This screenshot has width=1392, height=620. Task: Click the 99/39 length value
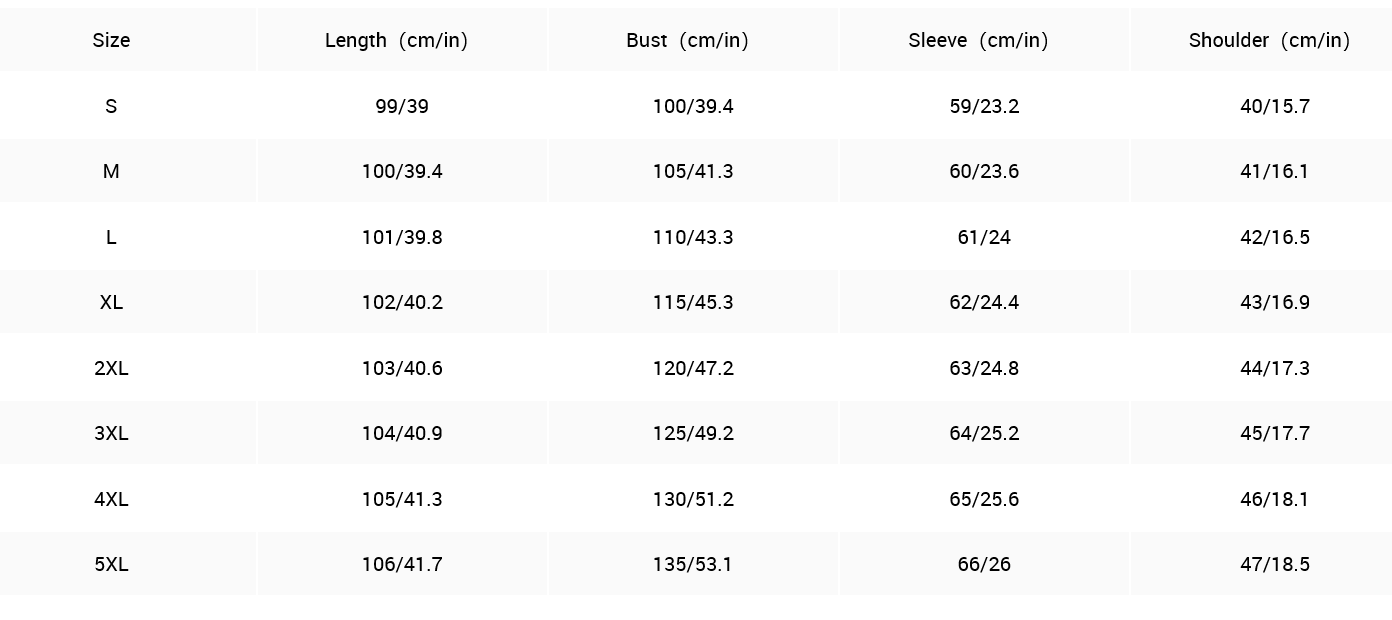click(402, 106)
